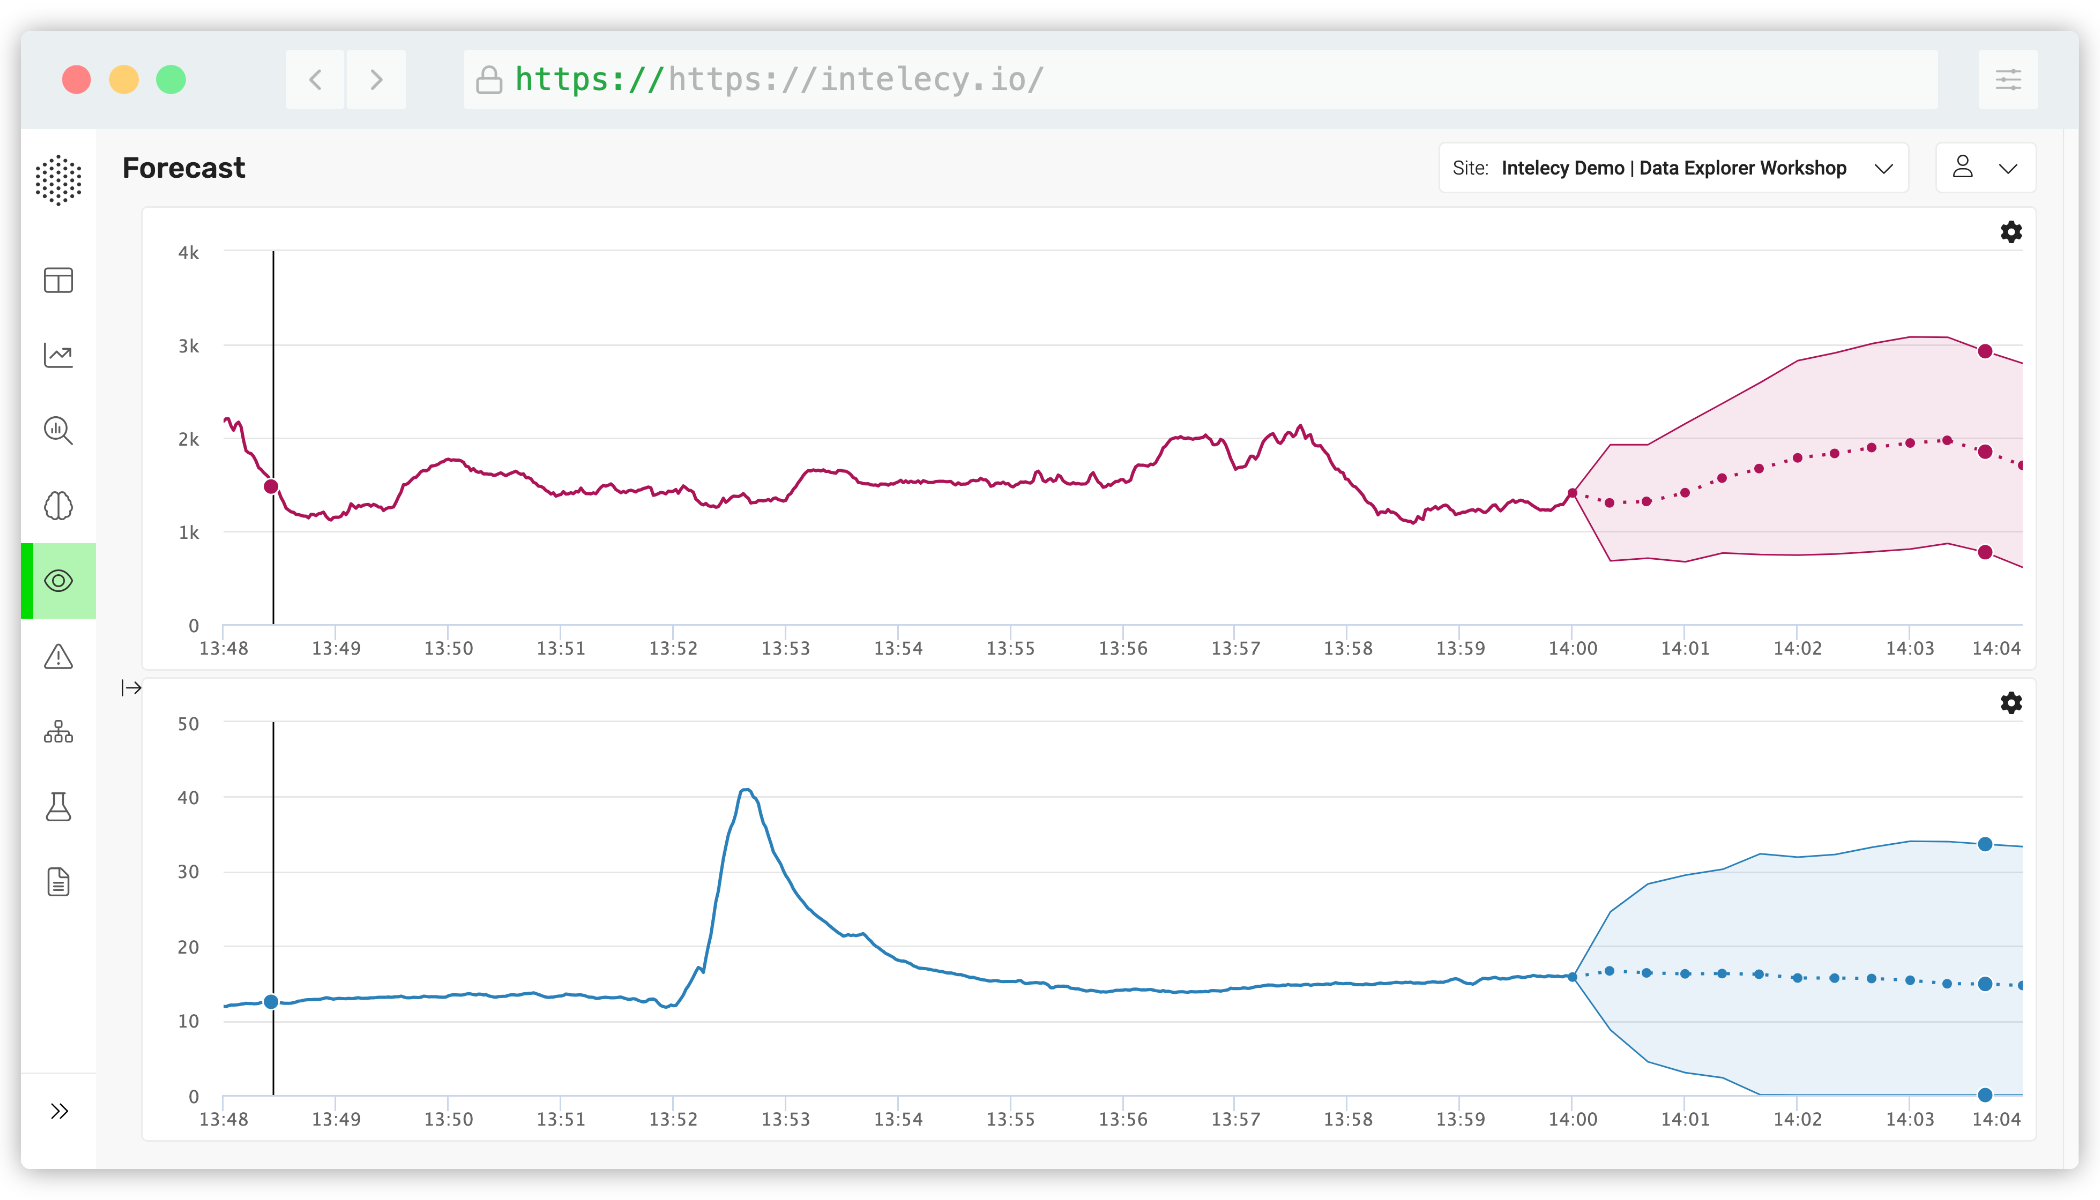Open settings gear of bottom chart
Image resolution: width=2100 pixels, height=1200 pixels.
tap(2011, 703)
